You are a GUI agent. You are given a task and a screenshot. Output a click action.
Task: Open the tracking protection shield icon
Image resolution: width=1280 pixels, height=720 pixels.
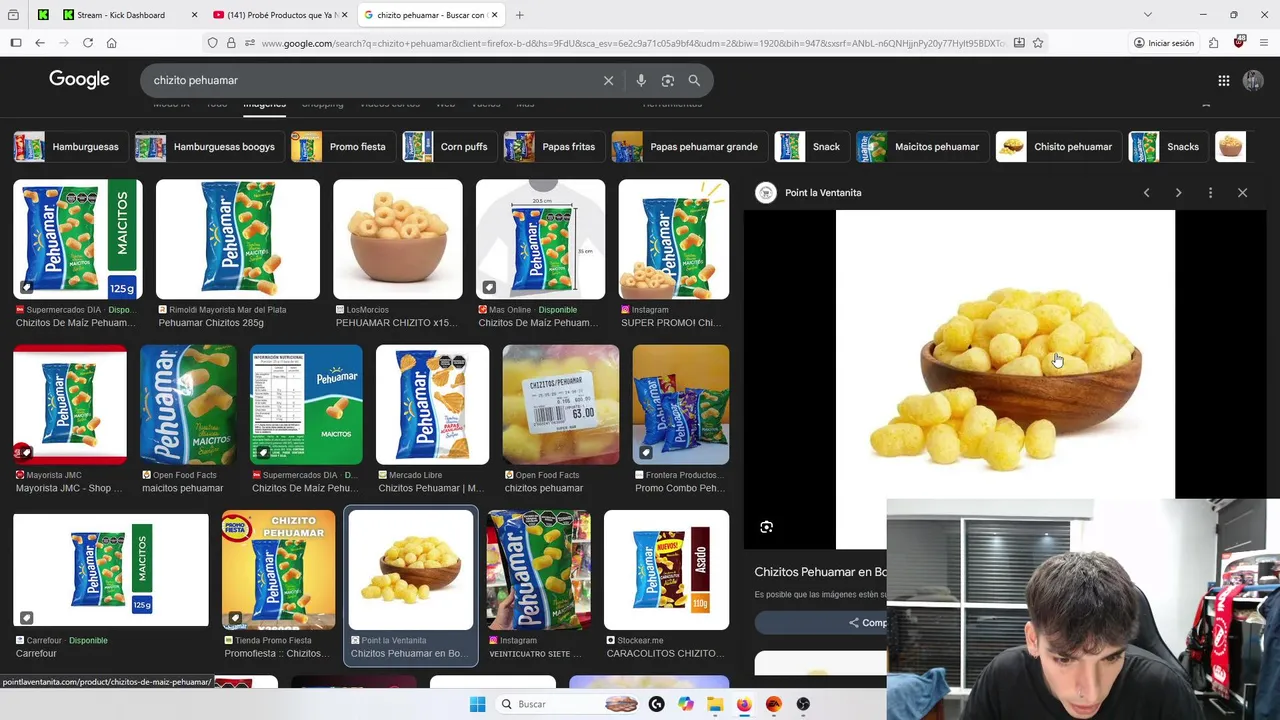click(x=212, y=43)
